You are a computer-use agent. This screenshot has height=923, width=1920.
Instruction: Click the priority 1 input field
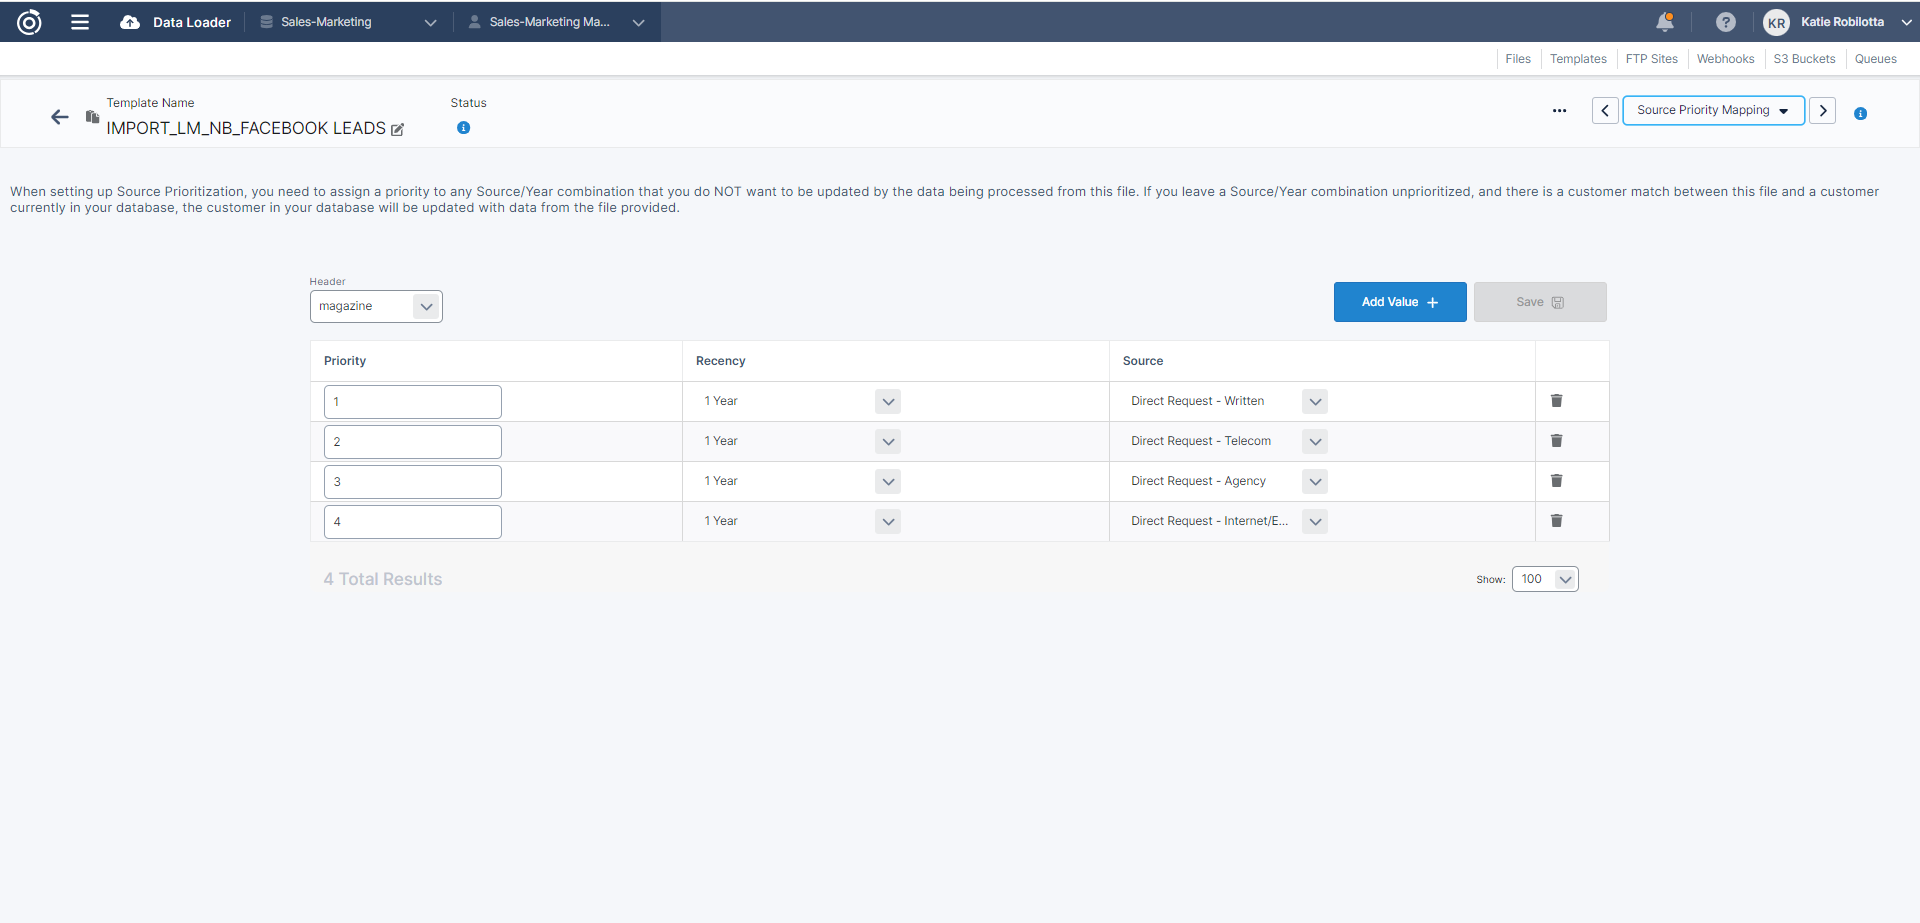(x=412, y=402)
